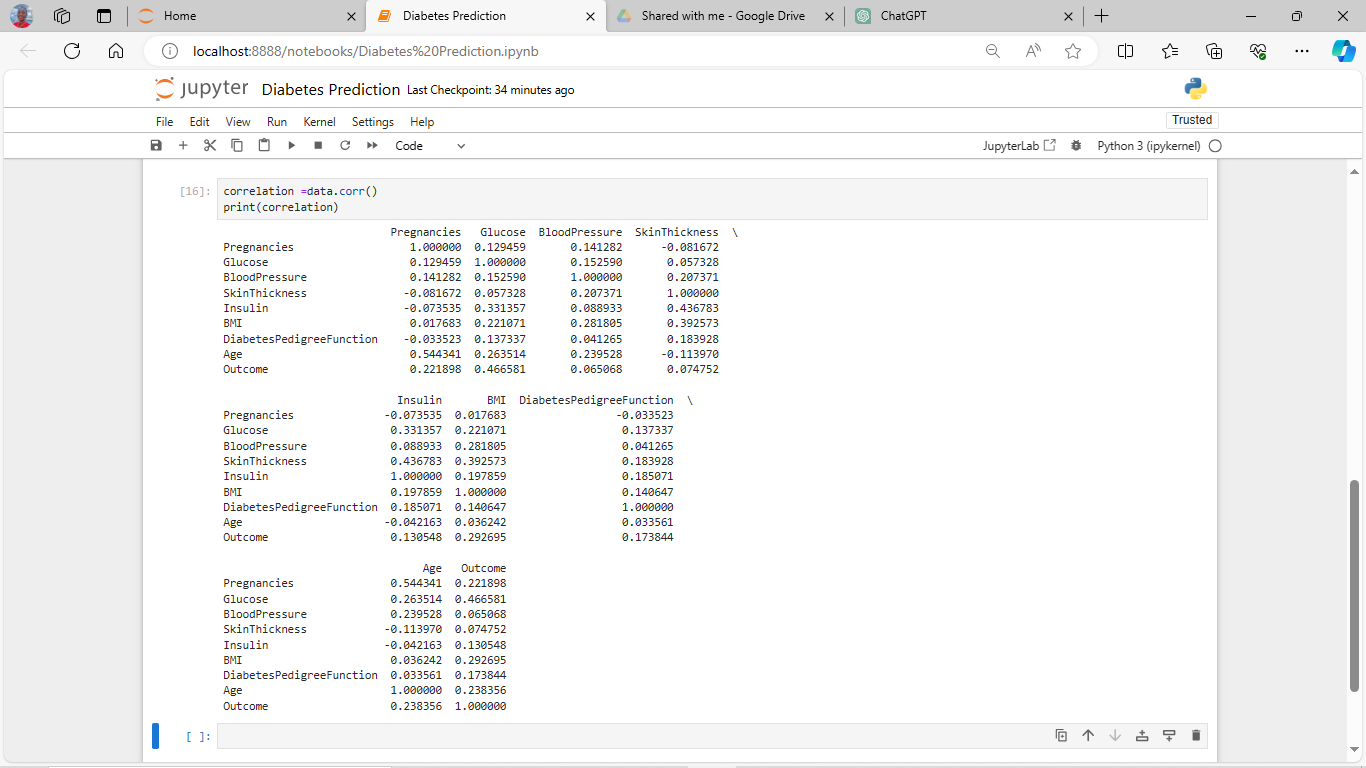The height and width of the screenshot is (768, 1366).
Task: Click the Trusted notebook button
Action: (x=1192, y=120)
